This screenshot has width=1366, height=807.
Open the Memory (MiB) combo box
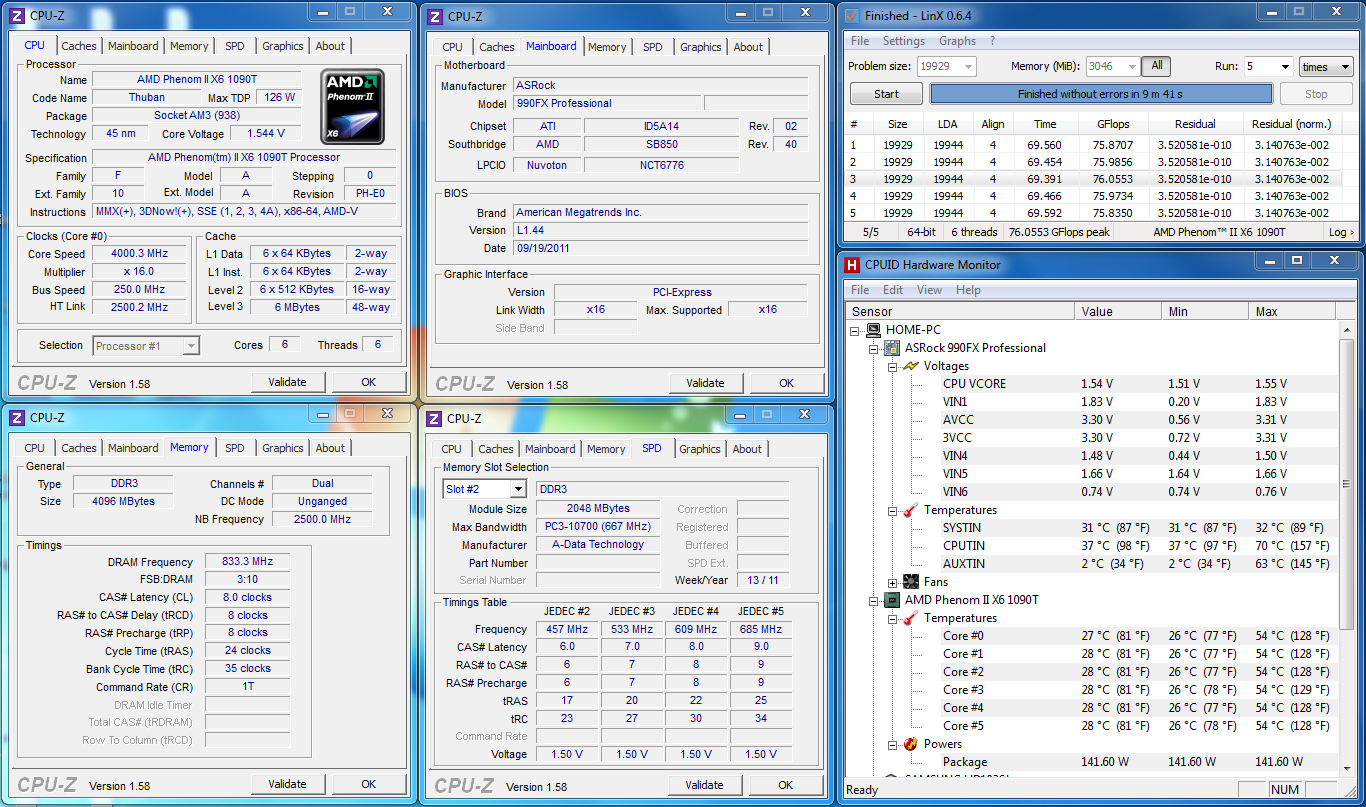[1113, 66]
